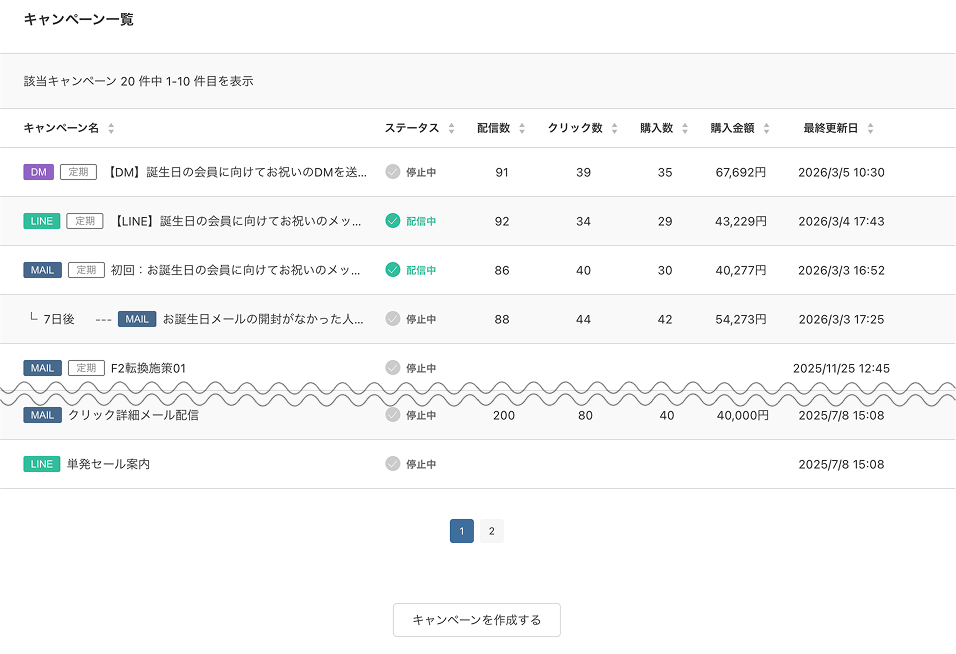956x654 pixels.
Task: Toggle the 停止中 status of 単発セール案内
Action: [393, 464]
